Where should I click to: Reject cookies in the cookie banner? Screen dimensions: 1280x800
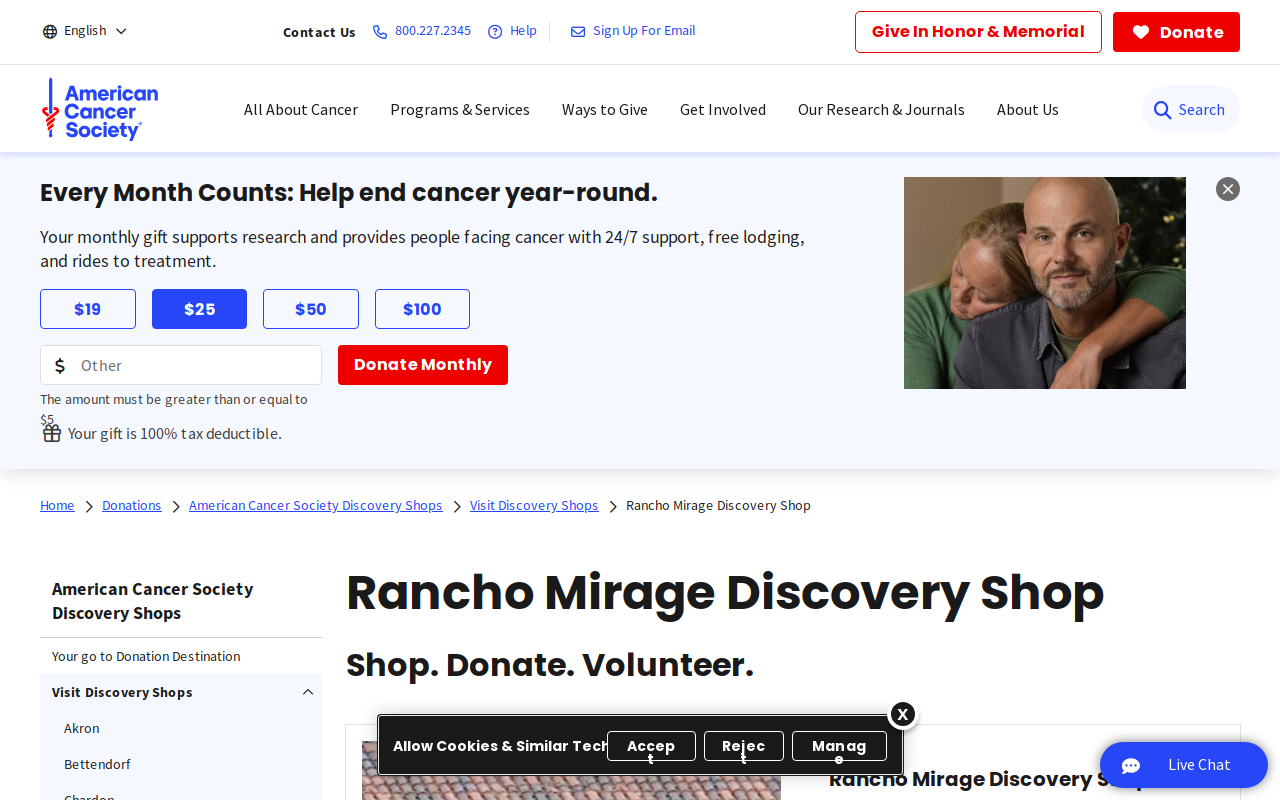coord(744,746)
